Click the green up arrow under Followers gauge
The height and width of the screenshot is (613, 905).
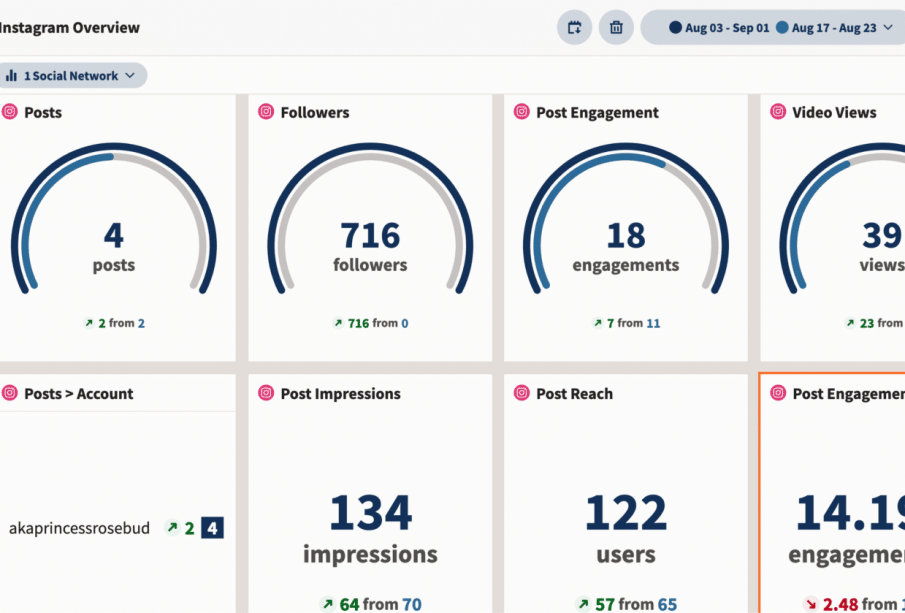(338, 323)
